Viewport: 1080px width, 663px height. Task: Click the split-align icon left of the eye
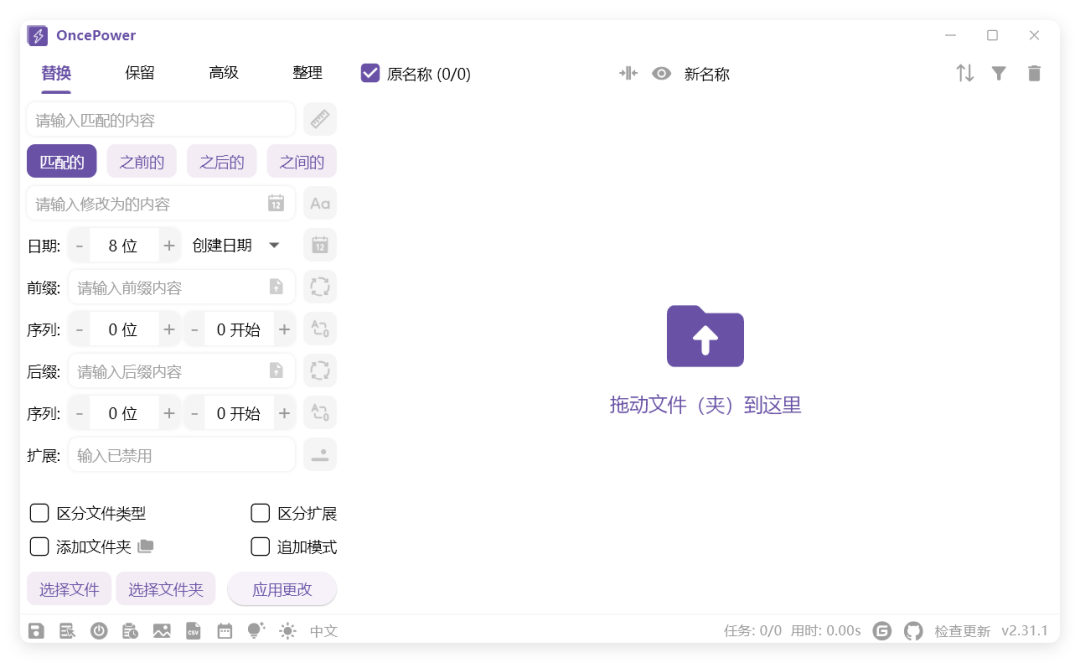tap(628, 73)
